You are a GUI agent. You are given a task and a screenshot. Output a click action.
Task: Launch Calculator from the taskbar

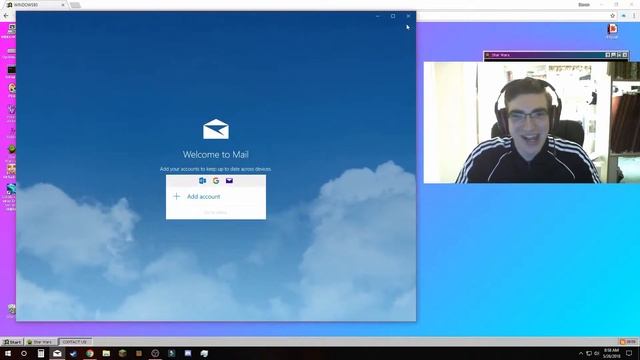click(x=41, y=353)
